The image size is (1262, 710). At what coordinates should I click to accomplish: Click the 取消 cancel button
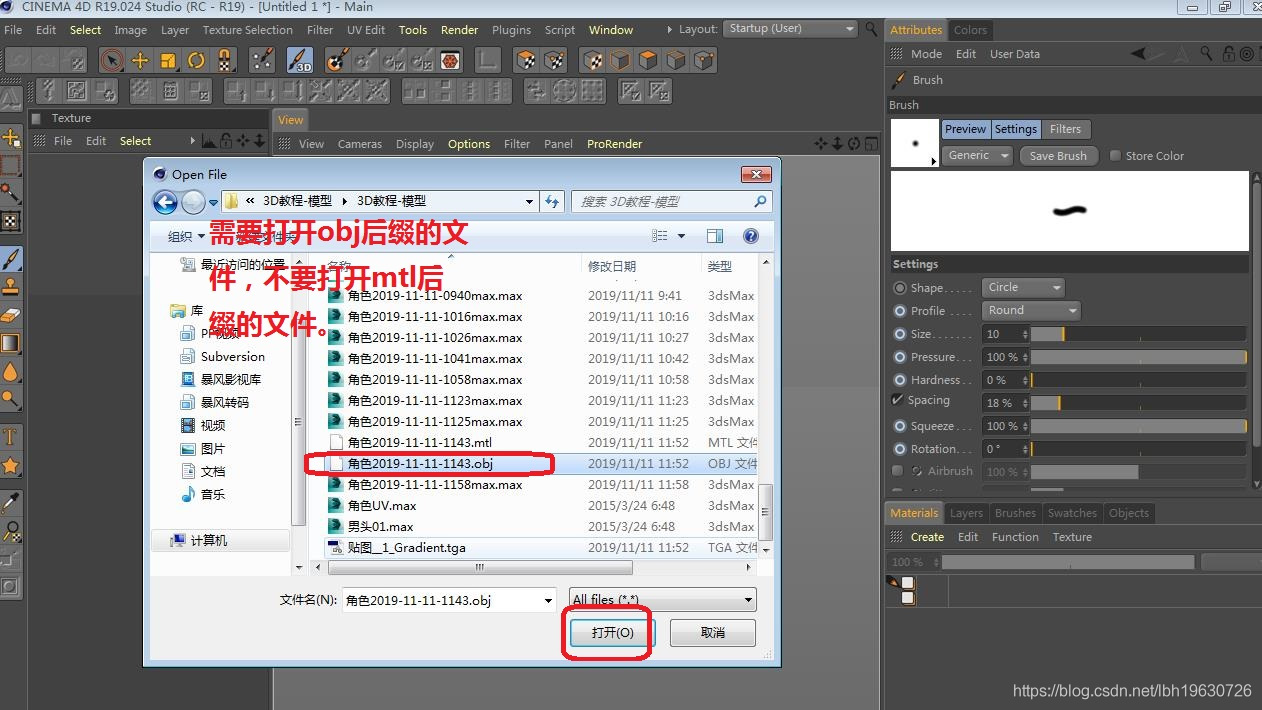[x=712, y=633]
